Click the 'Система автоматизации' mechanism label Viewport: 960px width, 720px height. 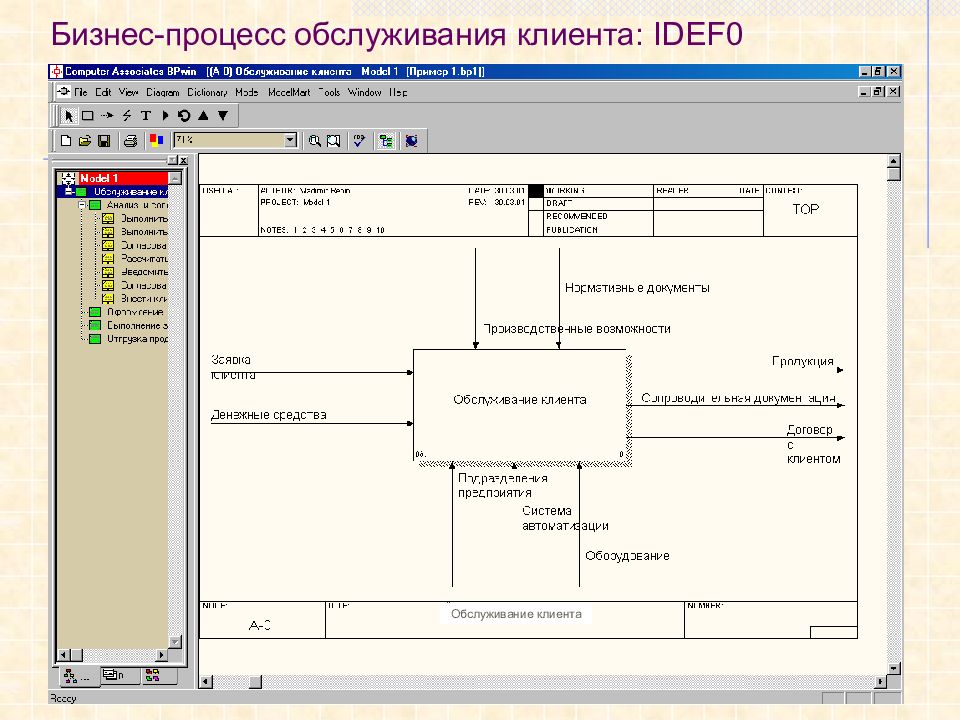pos(565,518)
